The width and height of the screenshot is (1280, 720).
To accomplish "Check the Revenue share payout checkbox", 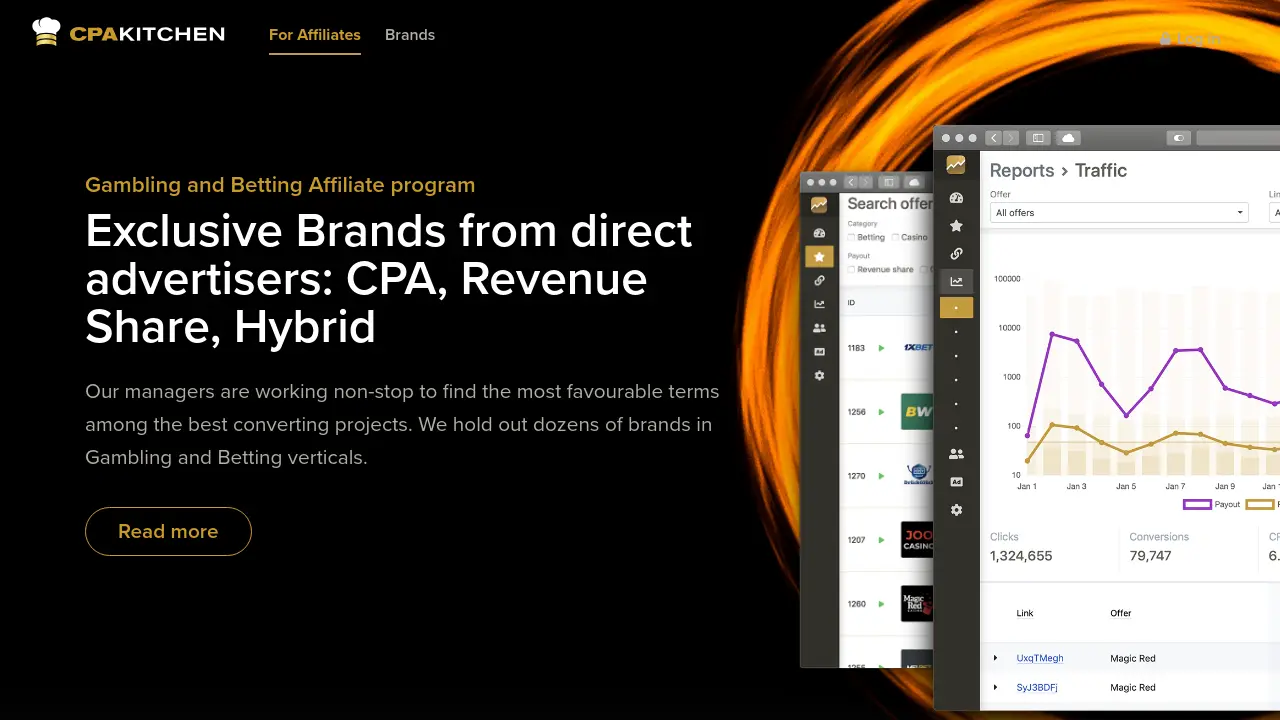I will click(x=851, y=270).
